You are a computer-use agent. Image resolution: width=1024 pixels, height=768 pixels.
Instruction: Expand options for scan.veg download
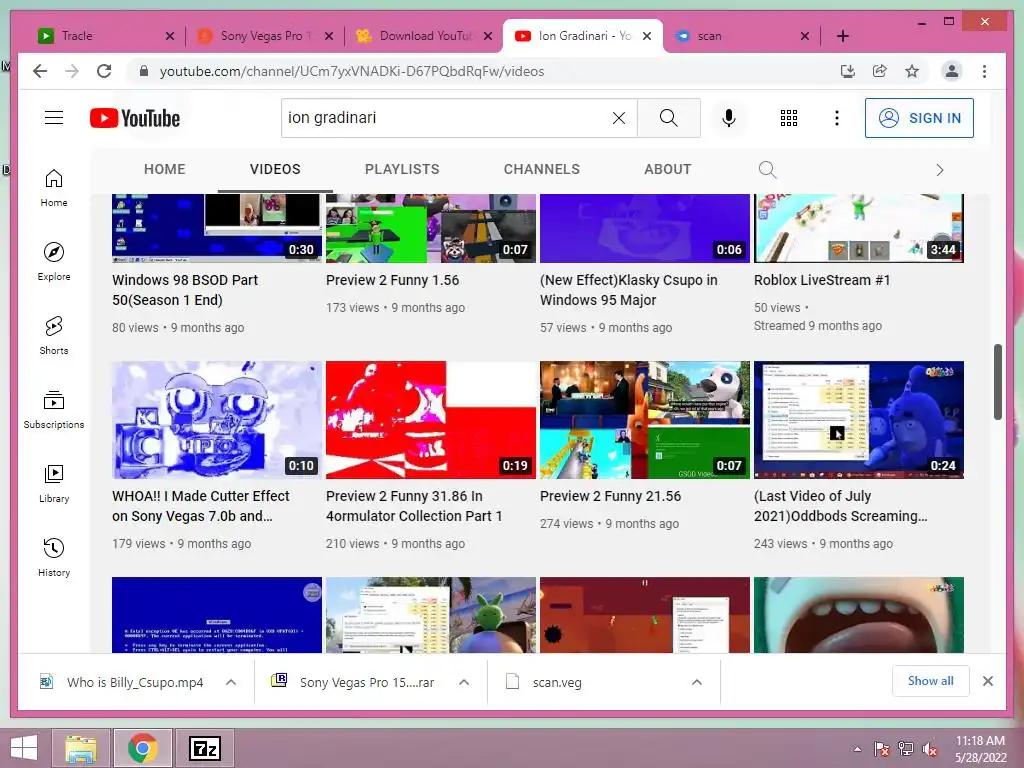[x=697, y=682]
